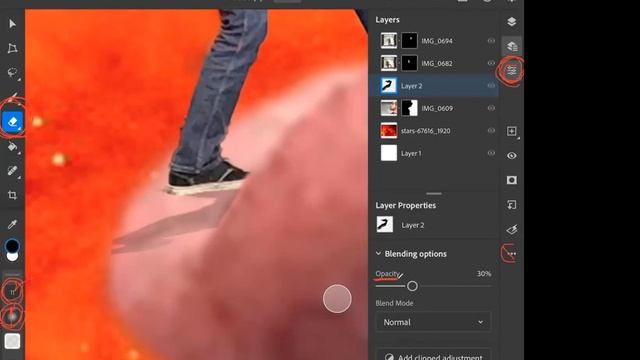Hide the IMG_0682 layer
This screenshot has width=640, height=360.
(491, 63)
